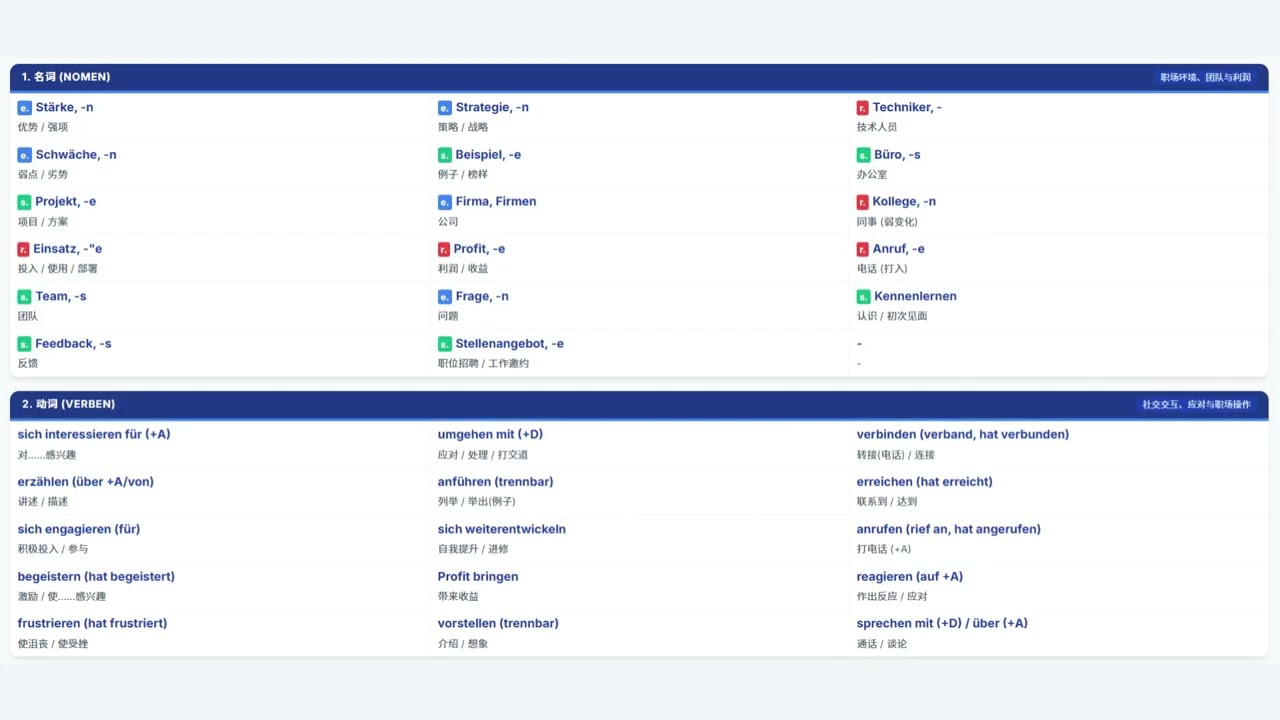This screenshot has height=720, width=1280.
Task: Click the green gender badge beside Feedback
Action: pos(25,344)
